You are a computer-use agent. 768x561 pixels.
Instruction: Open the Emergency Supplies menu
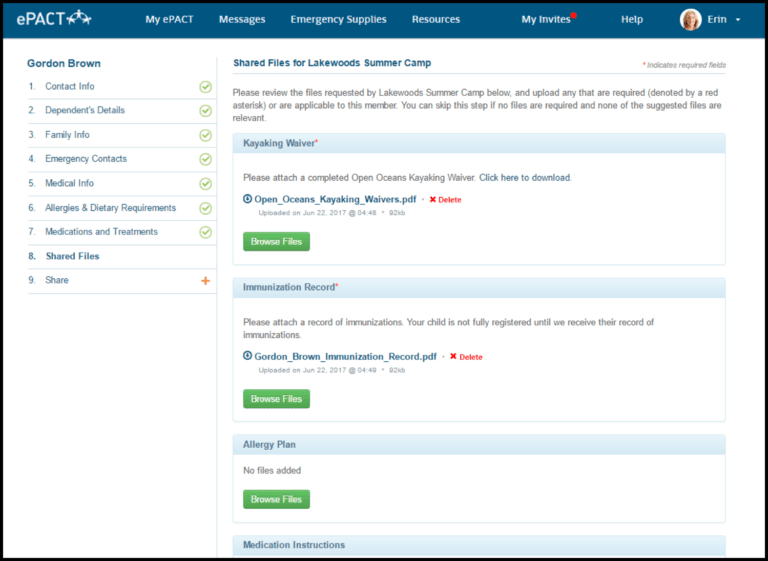338,20
